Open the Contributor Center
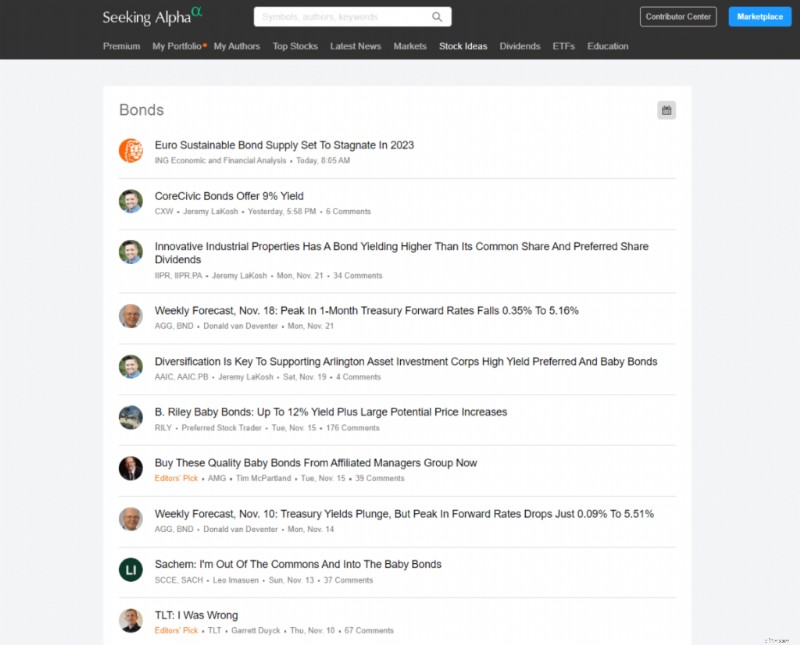 [678, 17]
